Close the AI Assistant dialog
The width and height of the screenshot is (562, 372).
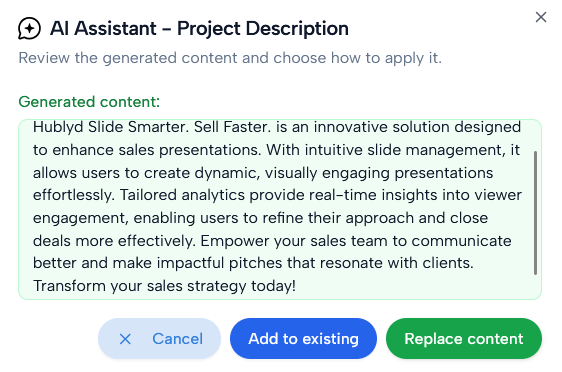coord(541,17)
